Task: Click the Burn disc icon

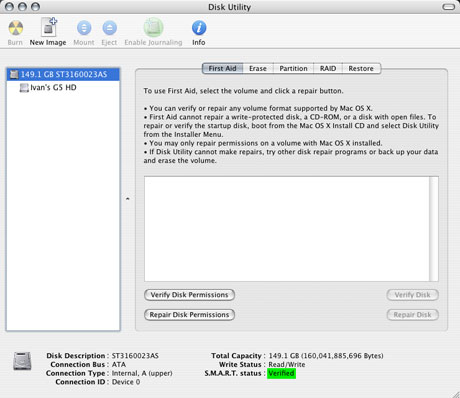Action: coord(16,28)
